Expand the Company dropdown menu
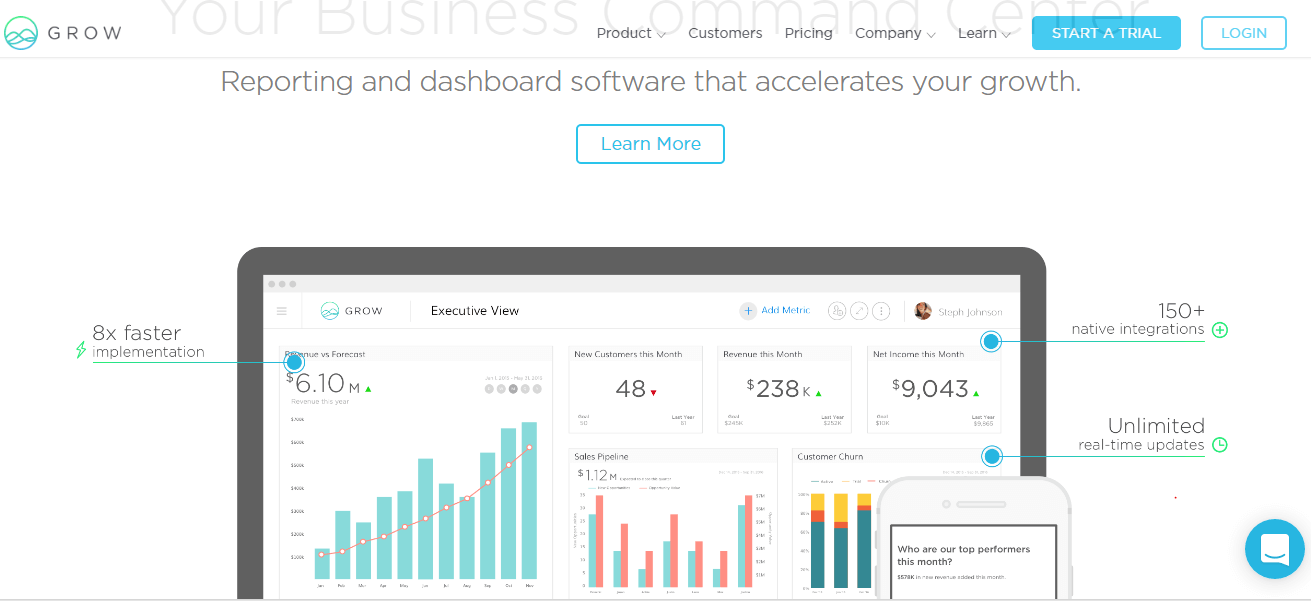Screen dimensions: 1311x601 (894, 33)
